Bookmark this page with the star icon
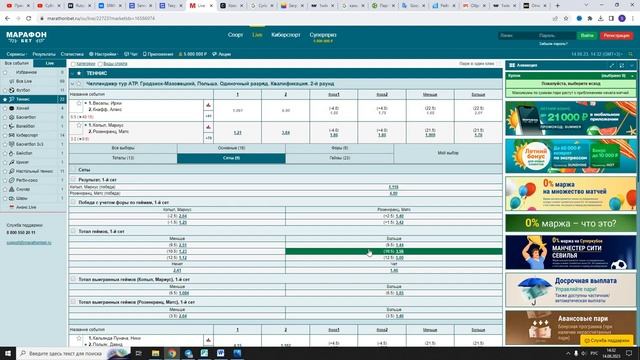 566,18
